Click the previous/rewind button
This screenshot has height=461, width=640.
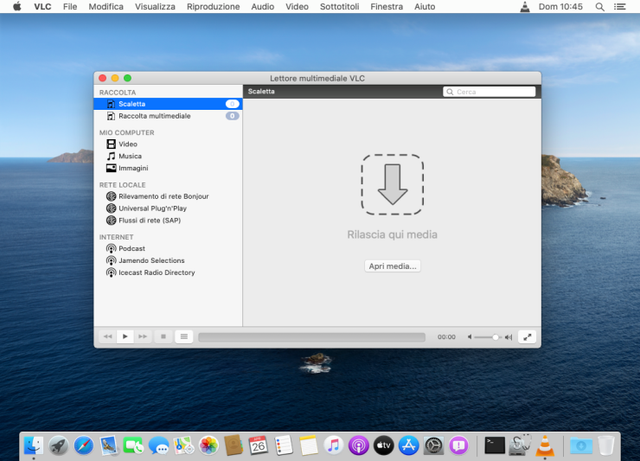(x=108, y=336)
